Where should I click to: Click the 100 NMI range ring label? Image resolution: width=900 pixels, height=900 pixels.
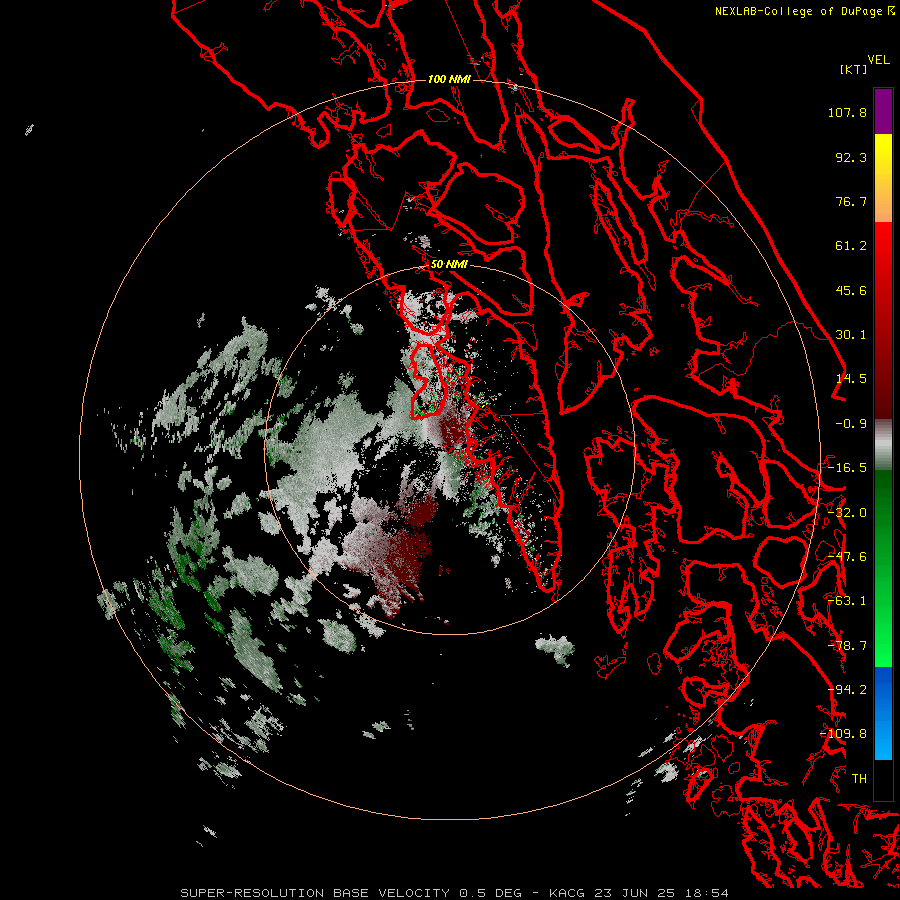[449, 79]
